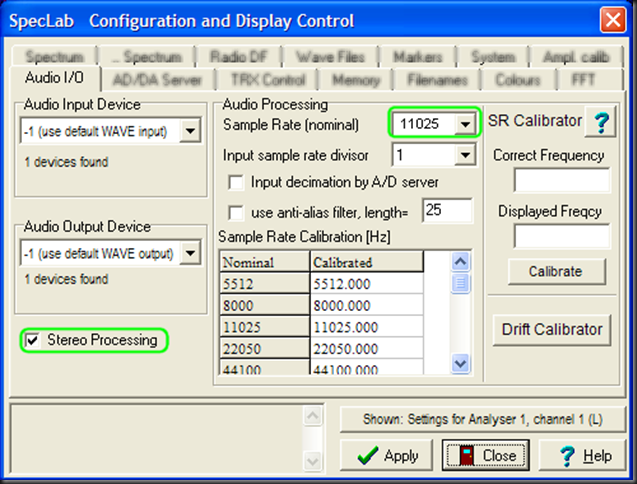Enable the use anti-alias filter checkbox

[x=236, y=213]
